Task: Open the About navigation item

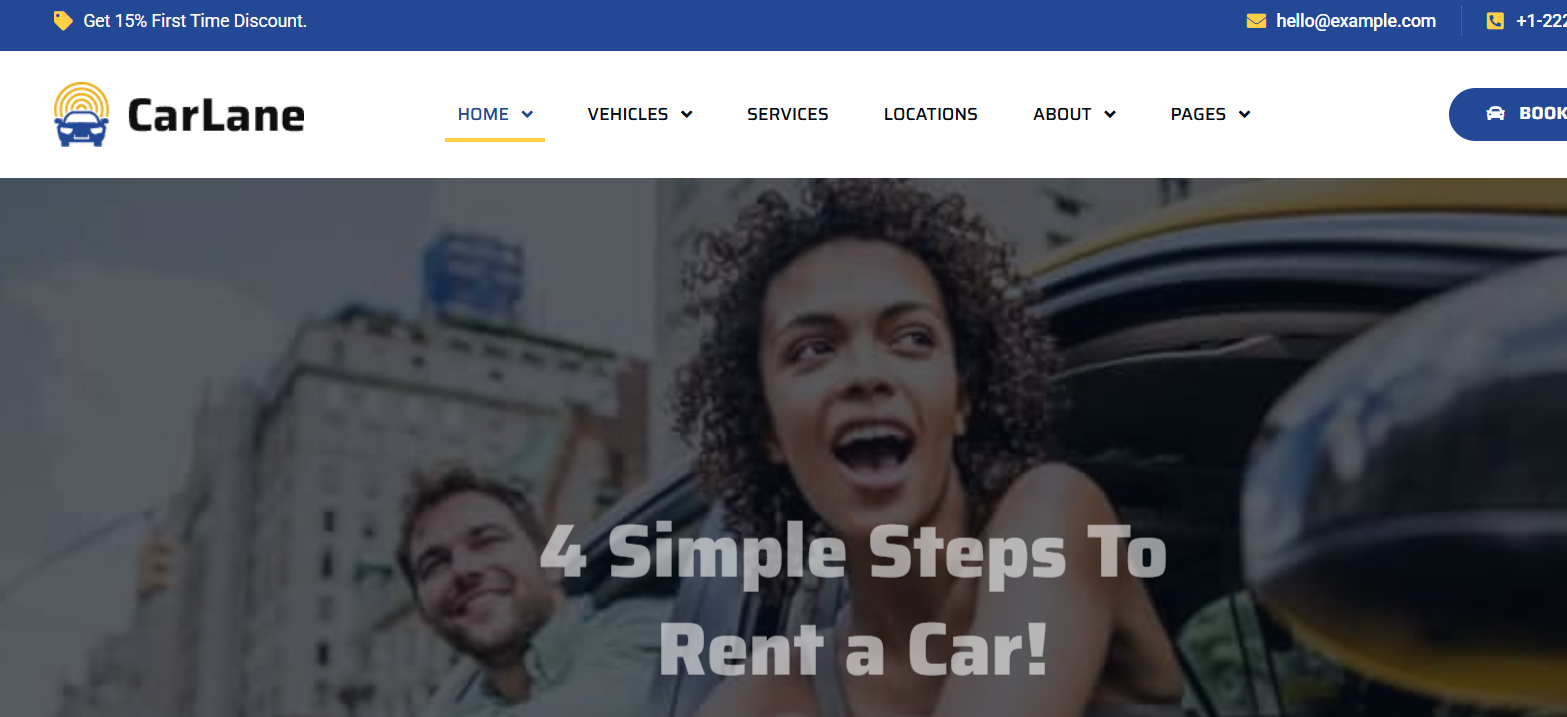Action: [1062, 114]
